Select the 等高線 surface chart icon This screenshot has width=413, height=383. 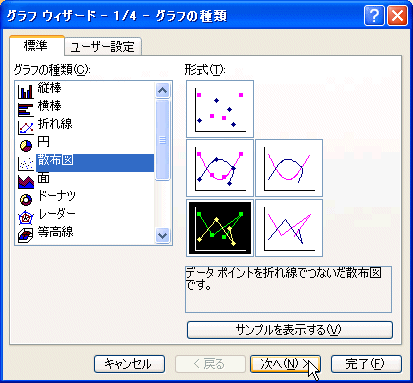click(26, 235)
